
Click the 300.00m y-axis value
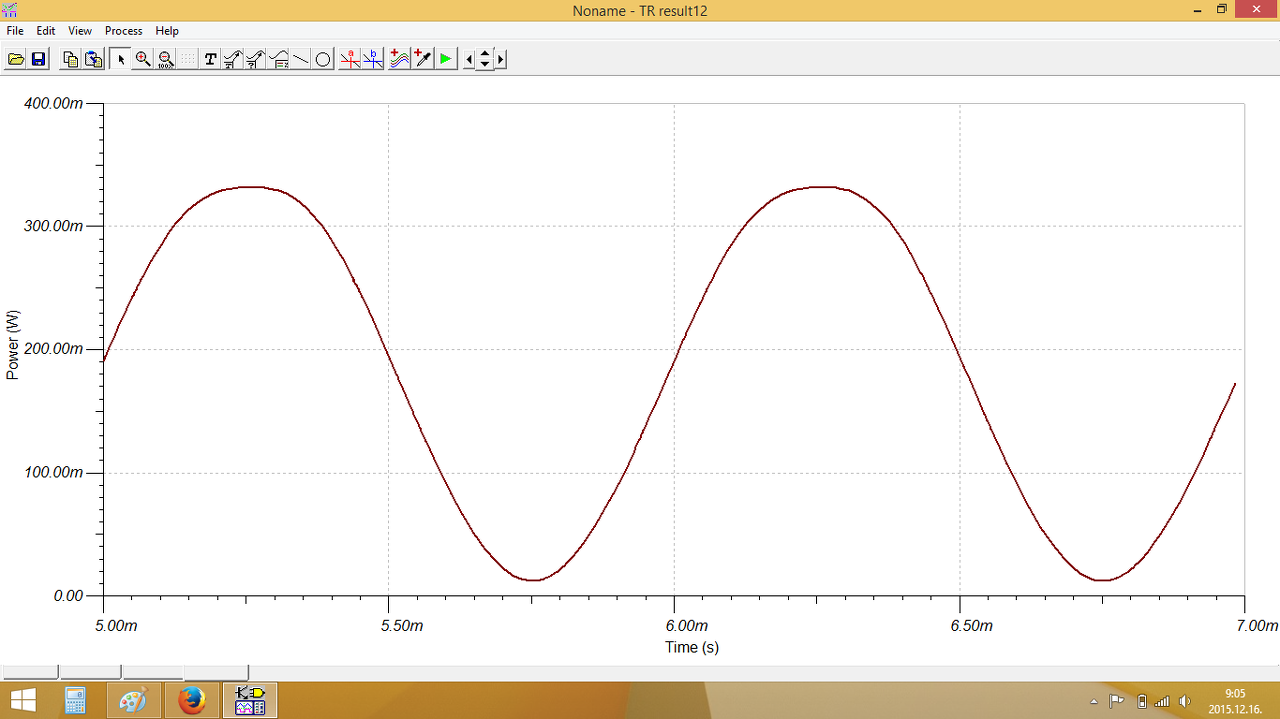[53, 226]
